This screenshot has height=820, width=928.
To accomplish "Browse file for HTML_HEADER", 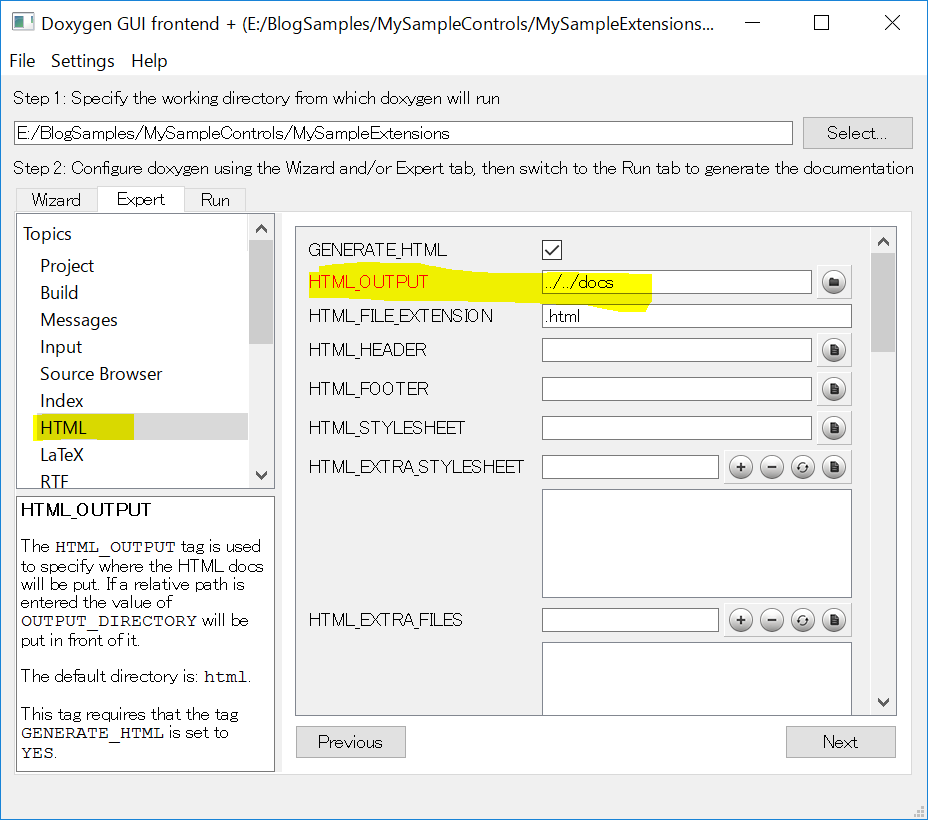I will tap(834, 350).
